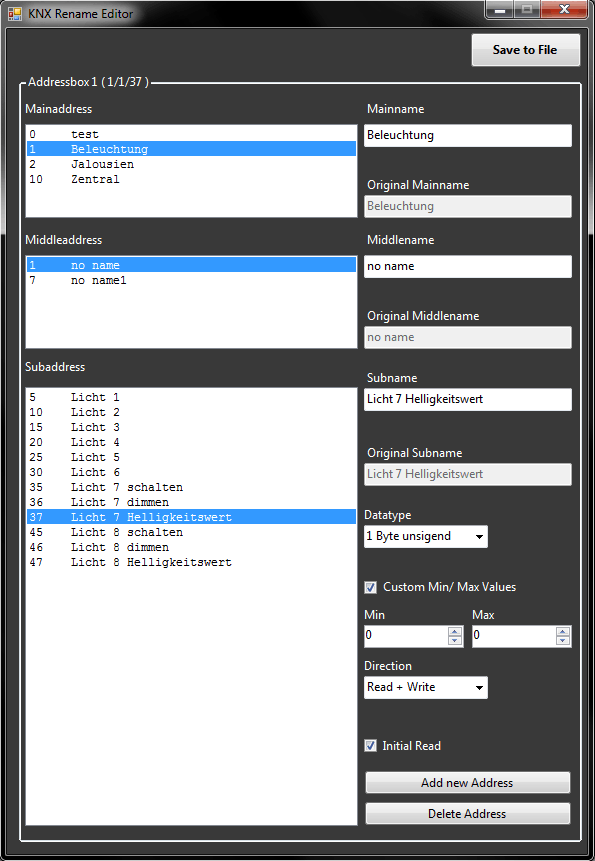Select Jalousien in Mainaddress list
Image resolution: width=595 pixels, height=861 pixels.
tap(191, 164)
